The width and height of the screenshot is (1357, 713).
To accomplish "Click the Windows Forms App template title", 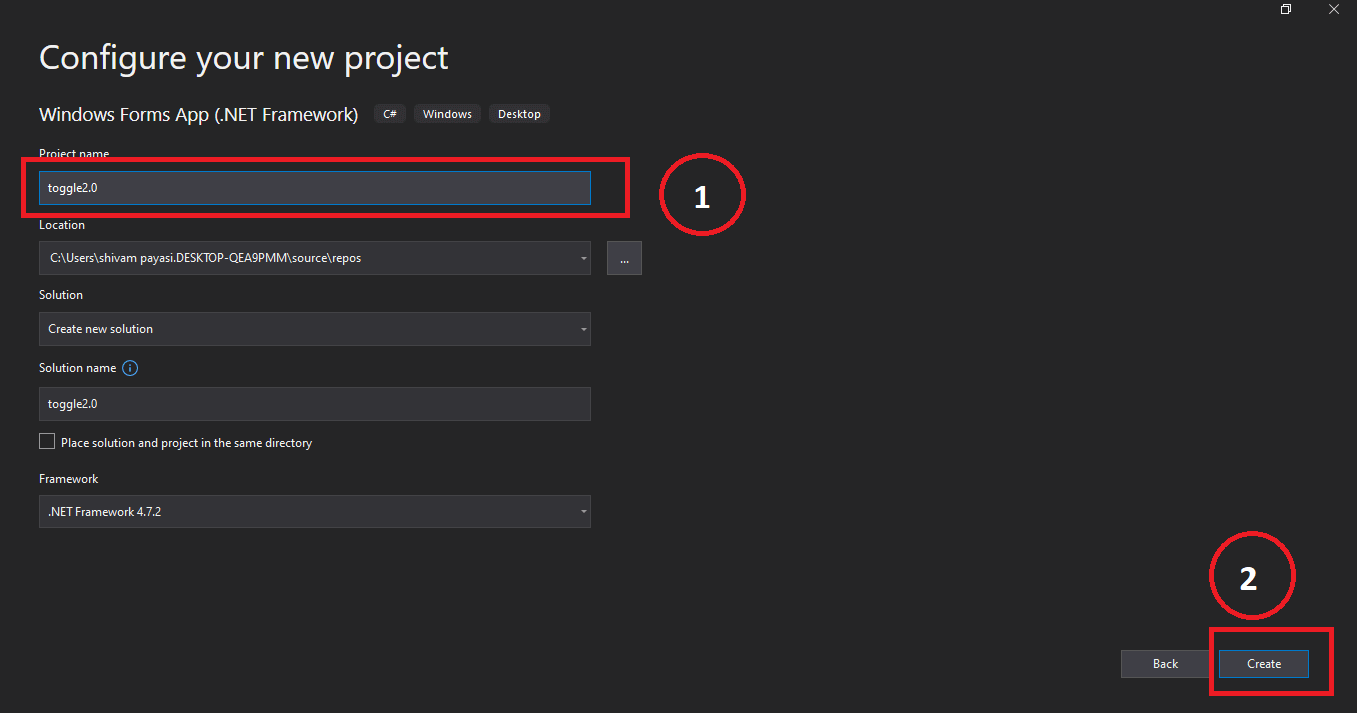I will click(198, 114).
